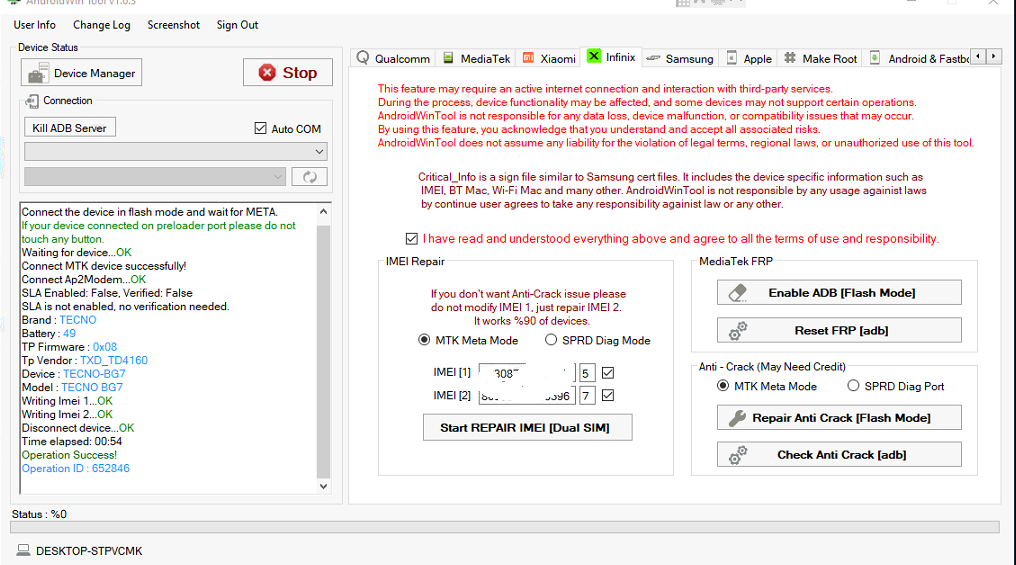Open the Change Log menu

101,25
